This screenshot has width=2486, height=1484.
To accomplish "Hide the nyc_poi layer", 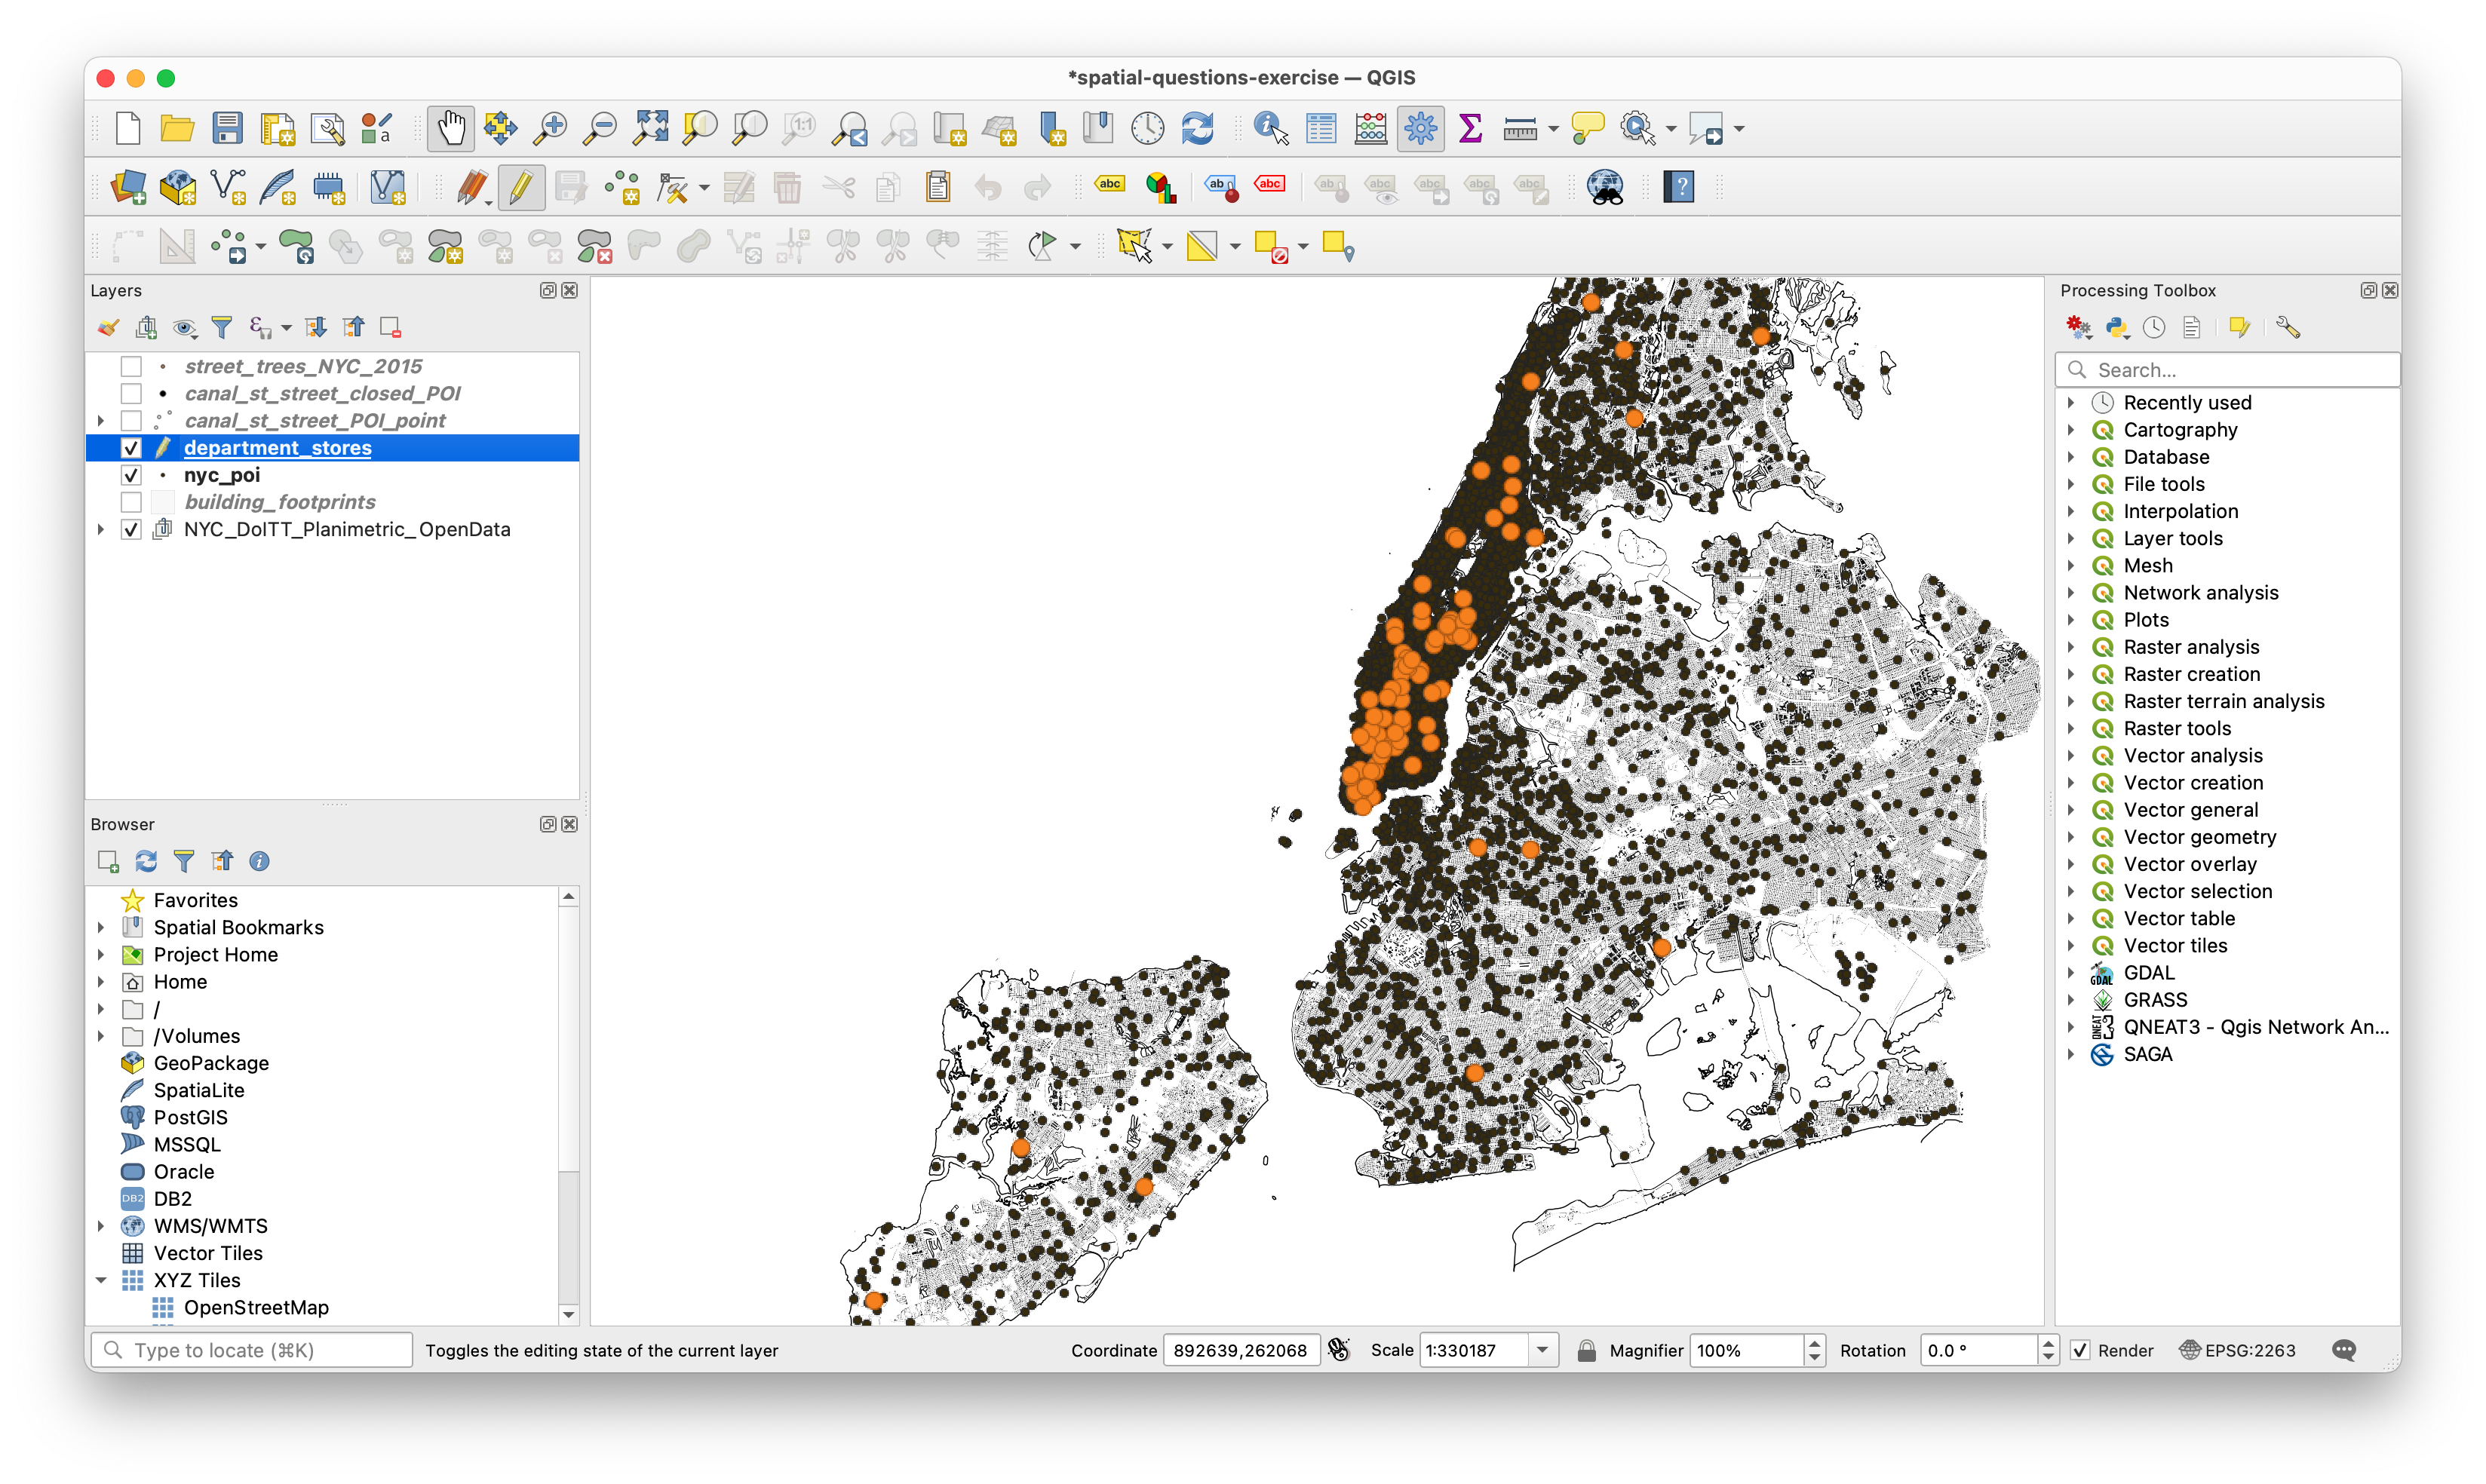I will (131, 475).
